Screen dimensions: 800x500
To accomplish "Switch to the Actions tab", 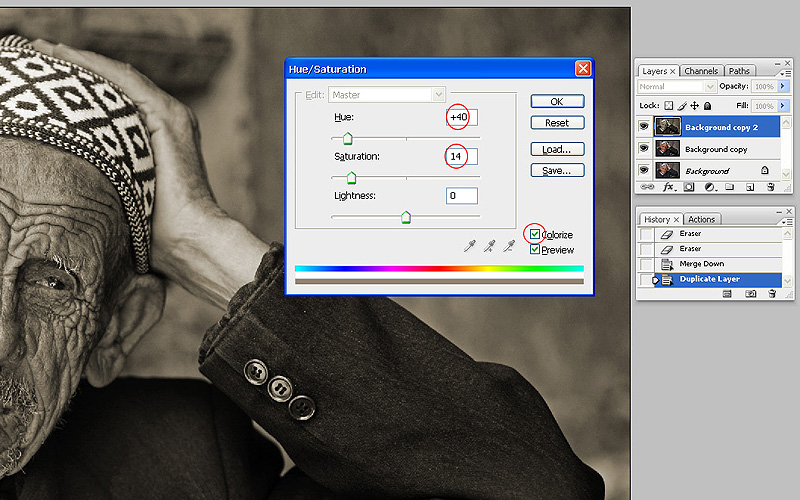I will pos(702,219).
